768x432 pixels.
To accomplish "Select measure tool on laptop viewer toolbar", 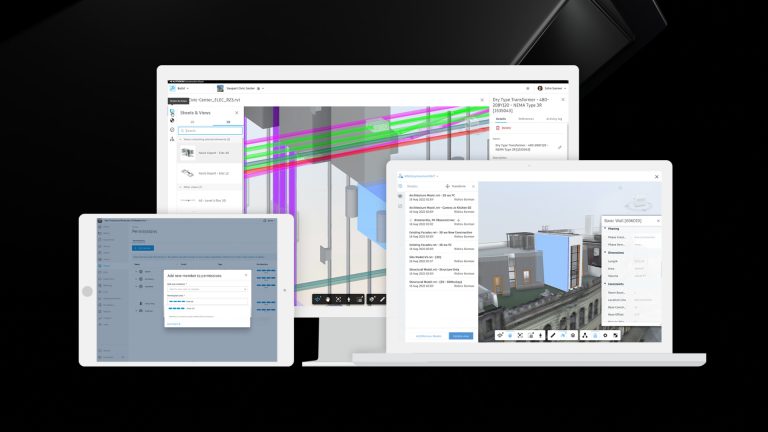I will 552,336.
